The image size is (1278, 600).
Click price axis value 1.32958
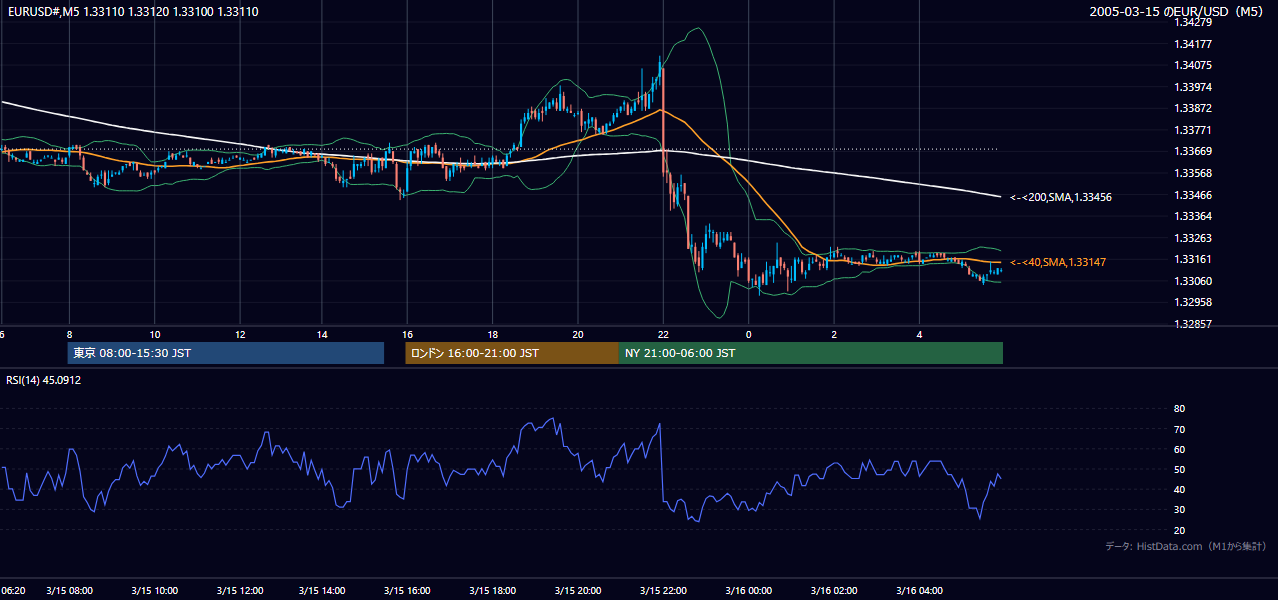point(1194,302)
